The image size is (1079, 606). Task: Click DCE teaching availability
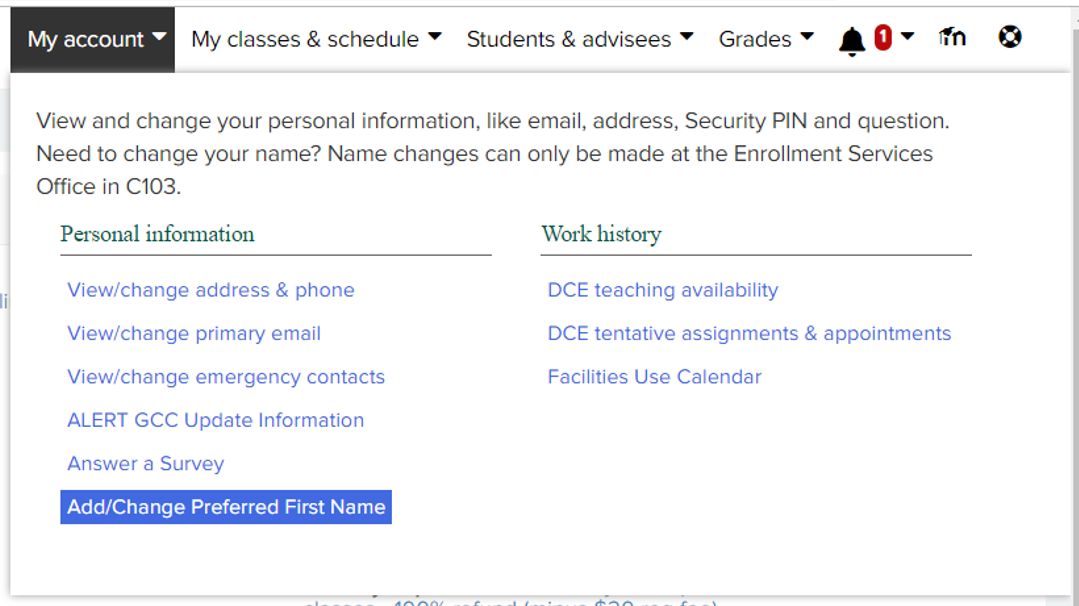point(662,289)
